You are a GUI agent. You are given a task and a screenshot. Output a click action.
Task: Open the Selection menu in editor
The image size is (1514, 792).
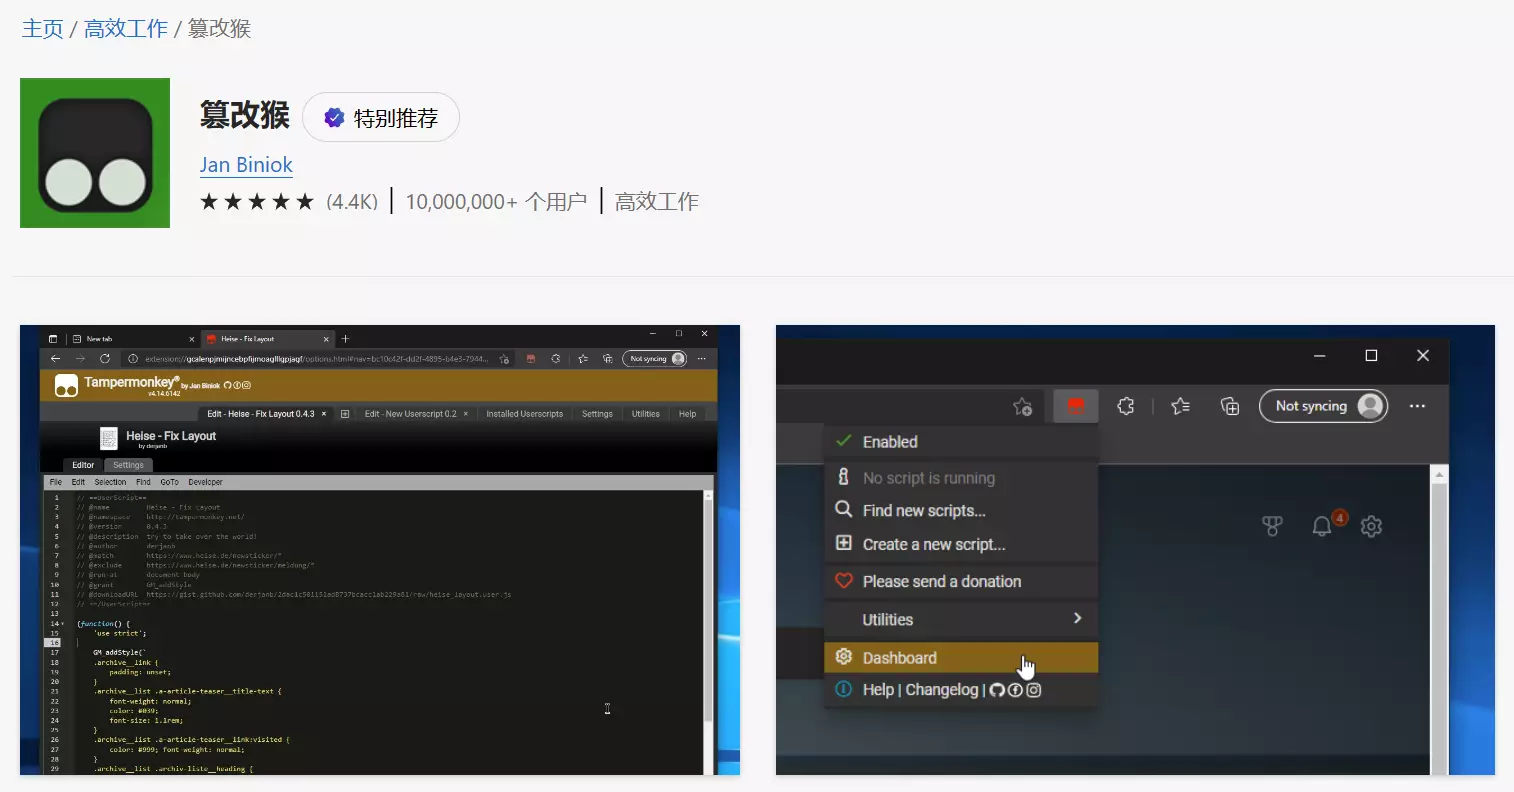click(110, 482)
